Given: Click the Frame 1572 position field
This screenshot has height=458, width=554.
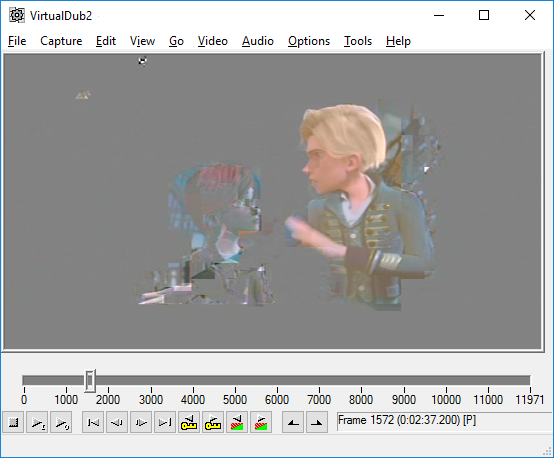Looking at the screenshot, I should coord(444,421).
